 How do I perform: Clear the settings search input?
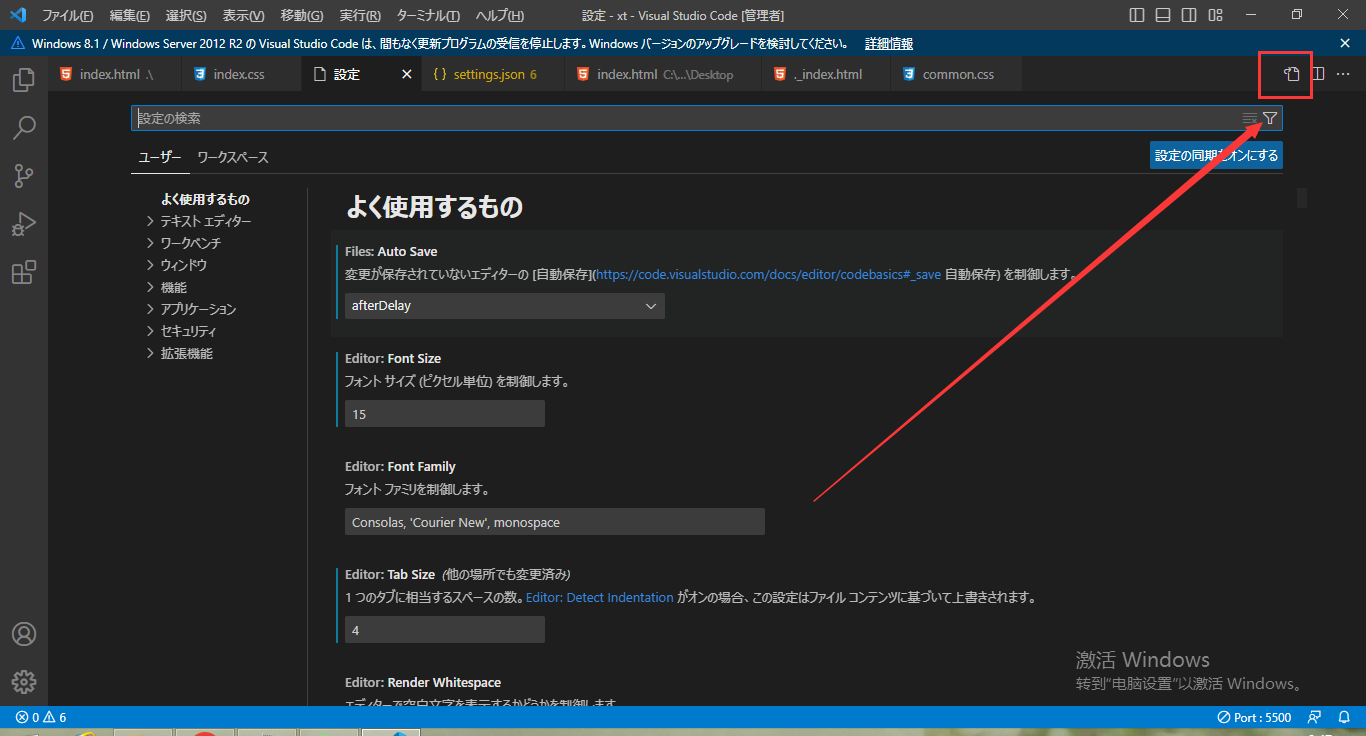1250,118
